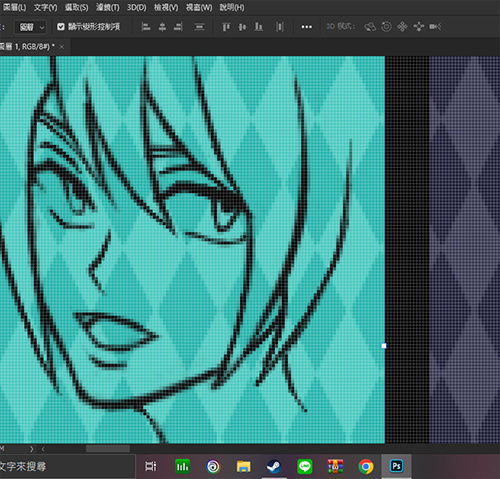Click the status bar right chevron arrow
The image size is (500, 479).
[x=31, y=449]
